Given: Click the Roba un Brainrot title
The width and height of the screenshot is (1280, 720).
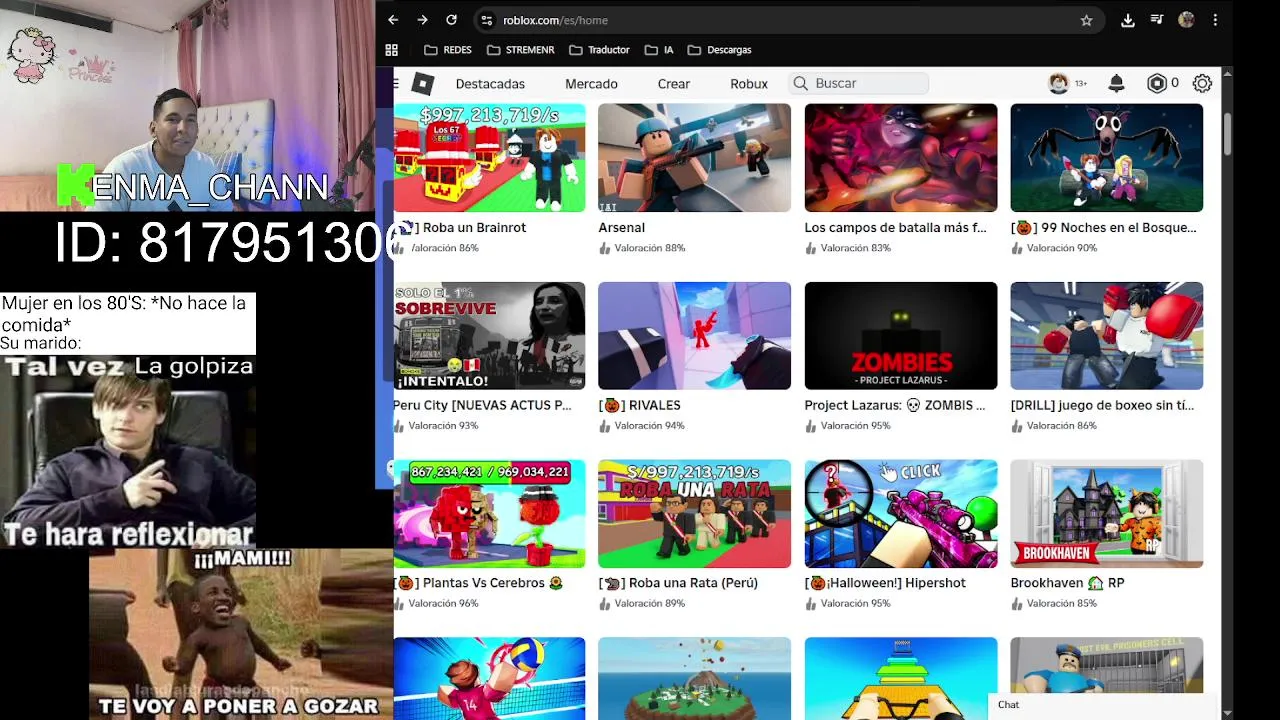Looking at the screenshot, I should pyautogui.click(x=460, y=228).
